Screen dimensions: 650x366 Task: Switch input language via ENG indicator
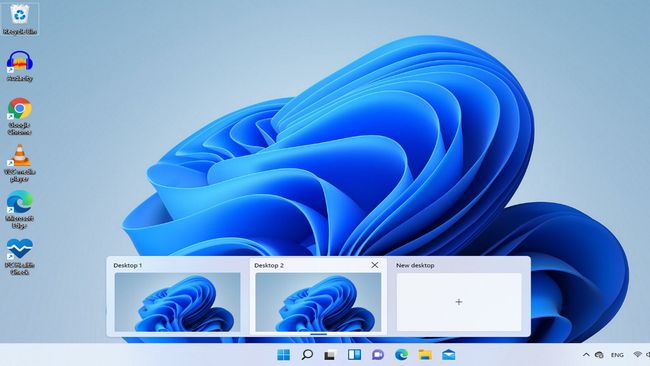point(617,355)
